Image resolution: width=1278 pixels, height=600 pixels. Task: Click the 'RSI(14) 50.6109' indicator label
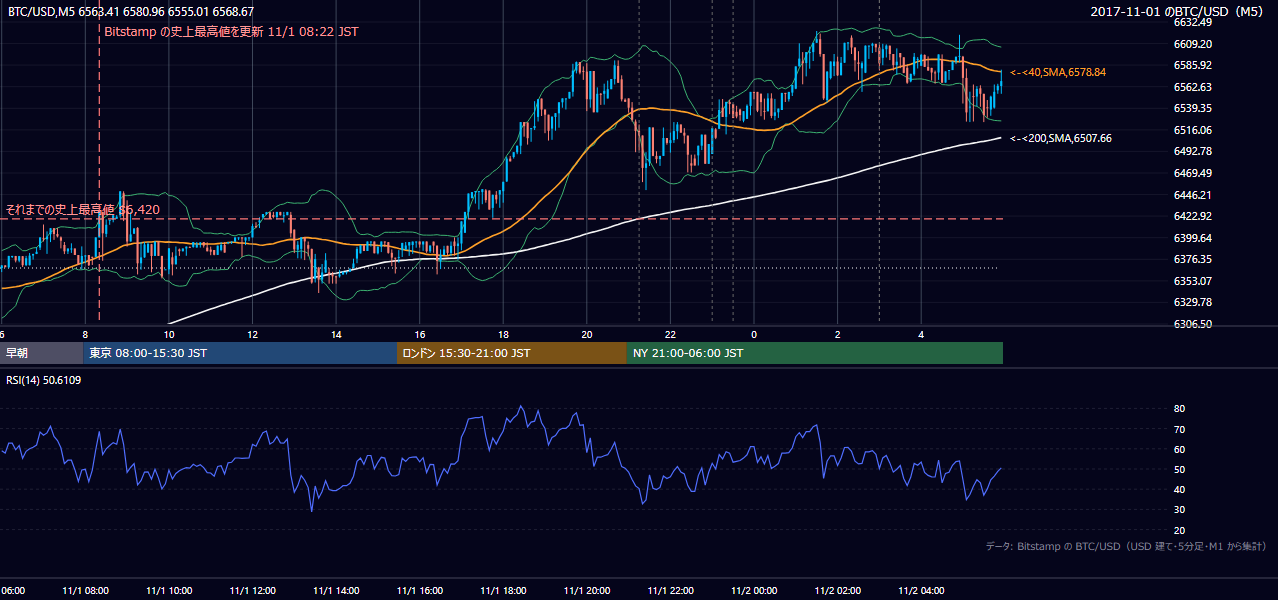(x=44, y=380)
